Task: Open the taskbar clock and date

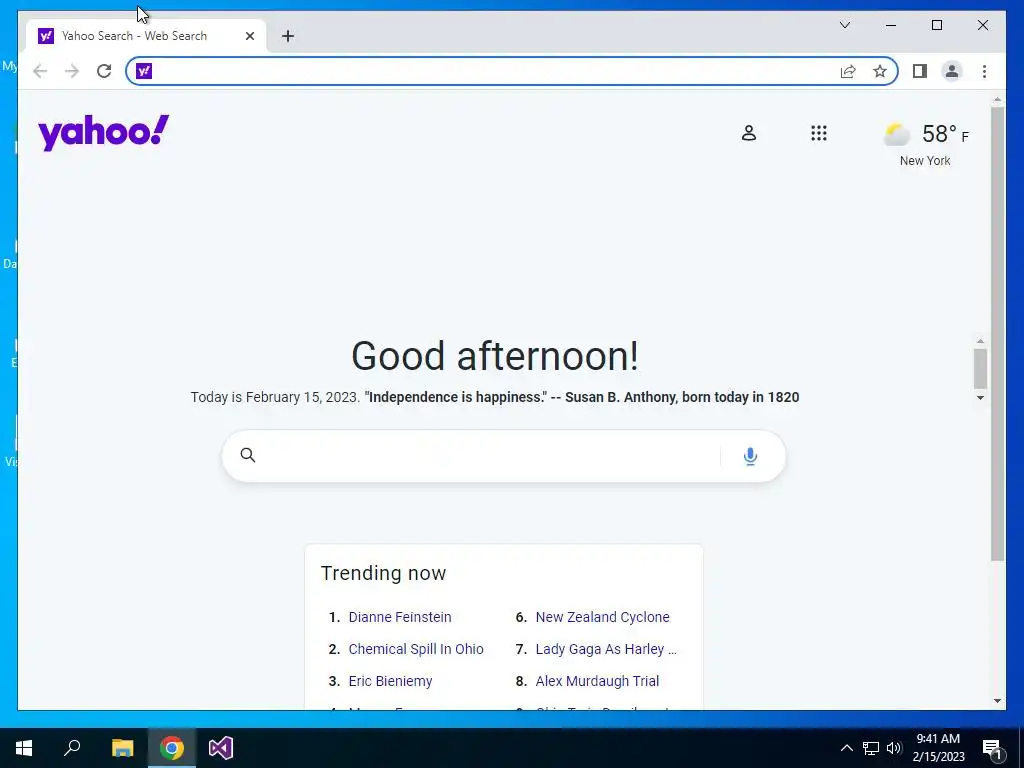Action: pos(938,748)
